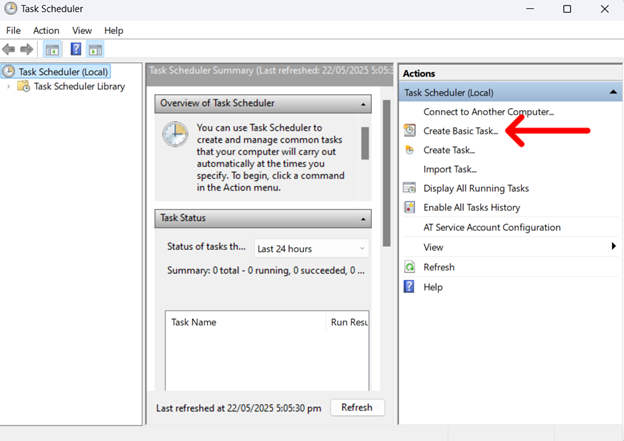624x441 pixels.
Task: Open the Last 24 hours dropdown
Action: 311,248
